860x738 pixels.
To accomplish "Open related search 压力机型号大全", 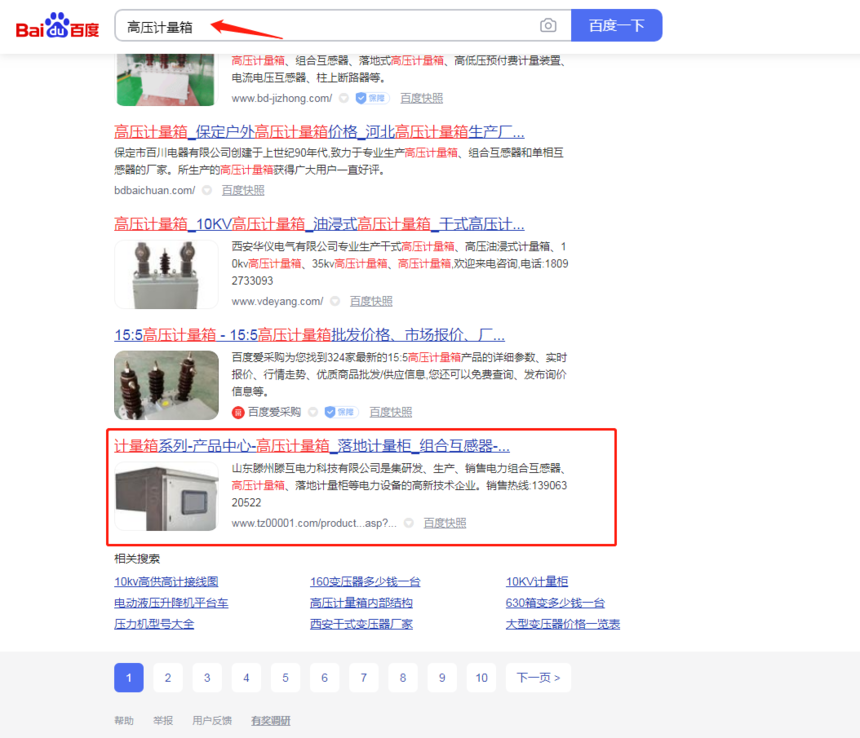I will [x=154, y=624].
